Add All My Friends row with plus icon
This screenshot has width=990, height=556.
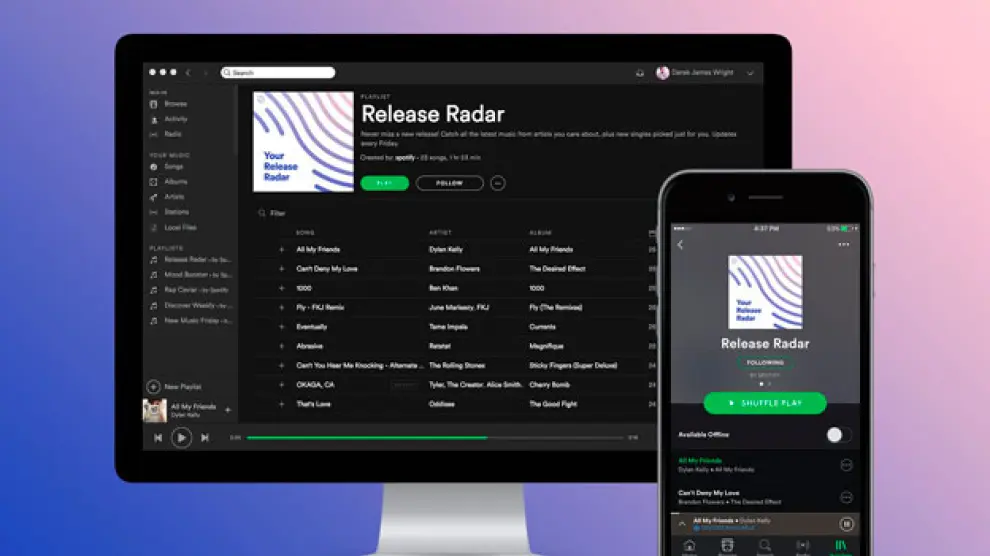click(x=282, y=250)
